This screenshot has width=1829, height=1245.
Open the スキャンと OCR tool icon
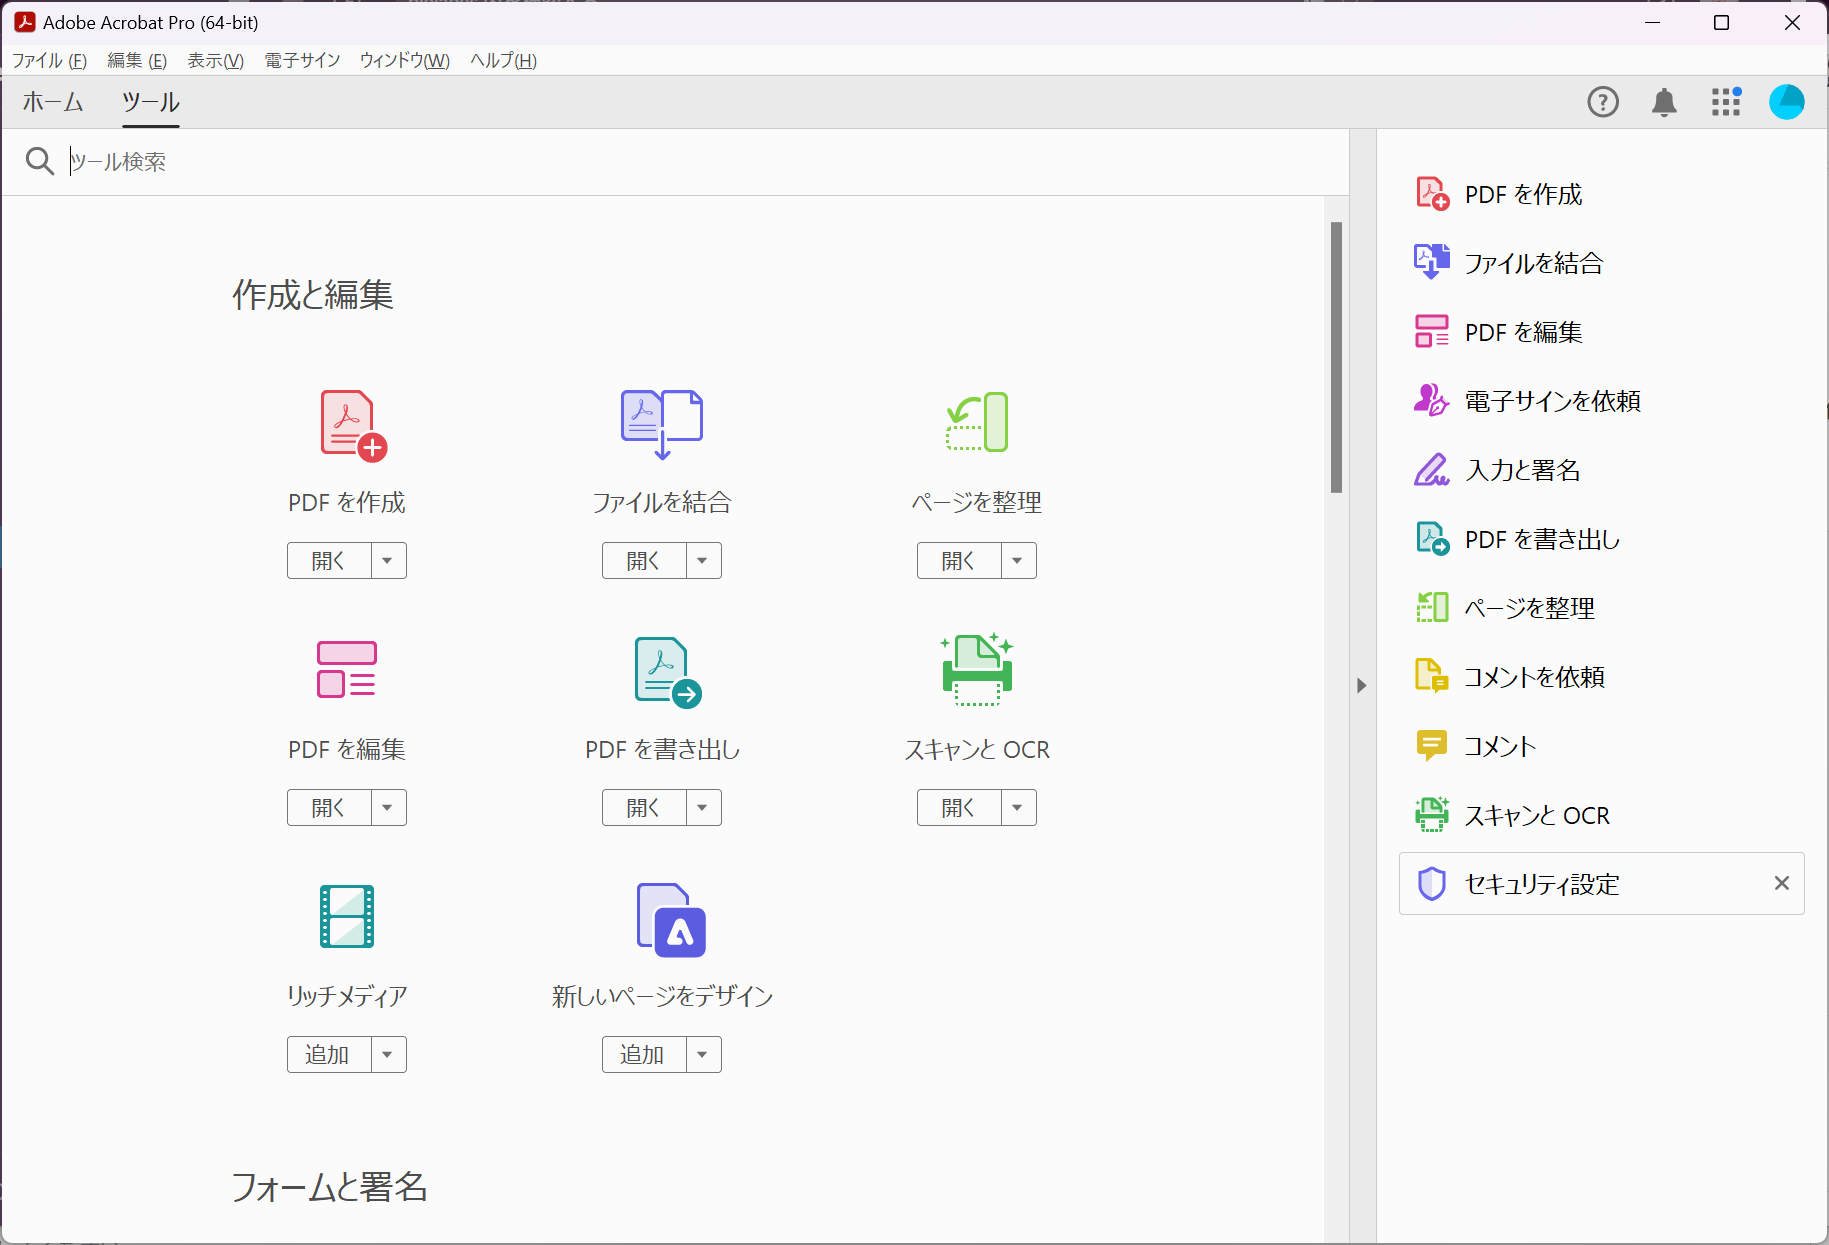(976, 669)
